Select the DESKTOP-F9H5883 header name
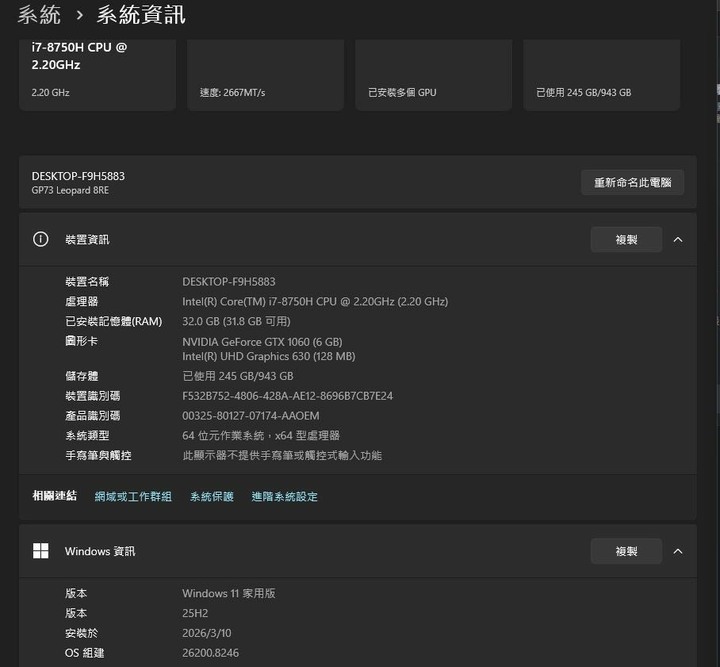The image size is (720, 667). (x=78, y=176)
